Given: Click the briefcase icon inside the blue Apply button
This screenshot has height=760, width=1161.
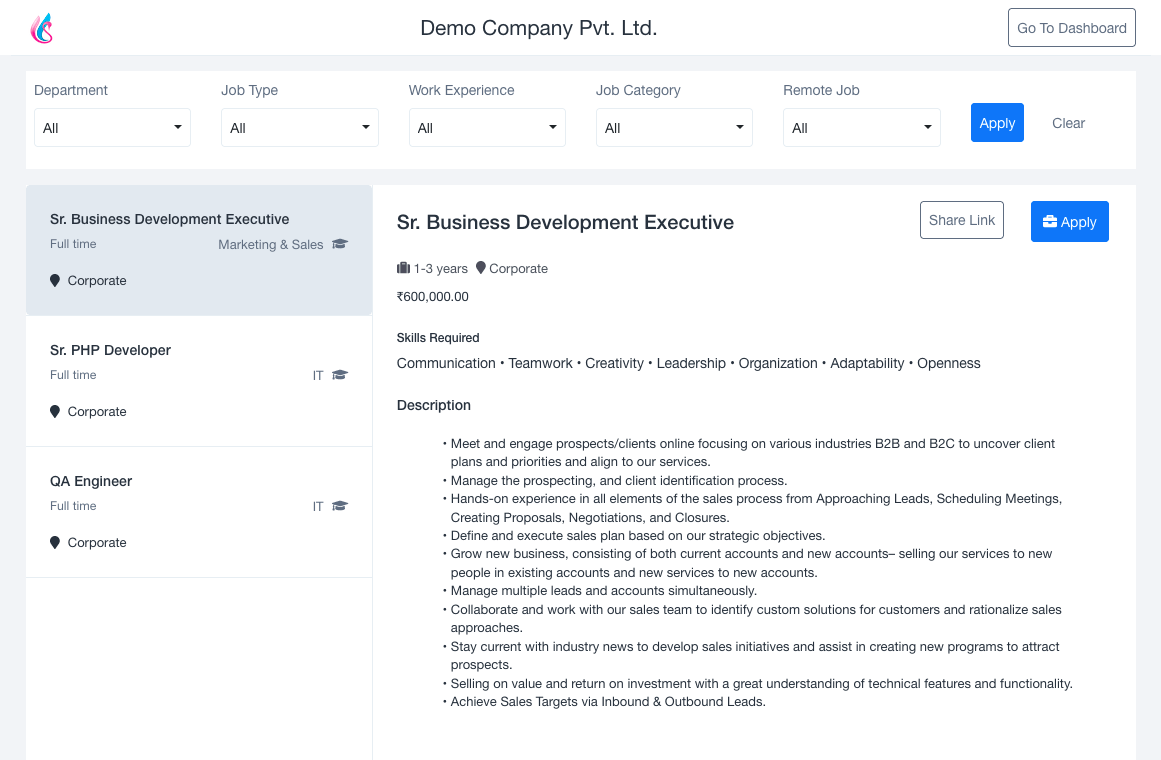Looking at the screenshot, I should point(1048,221).
